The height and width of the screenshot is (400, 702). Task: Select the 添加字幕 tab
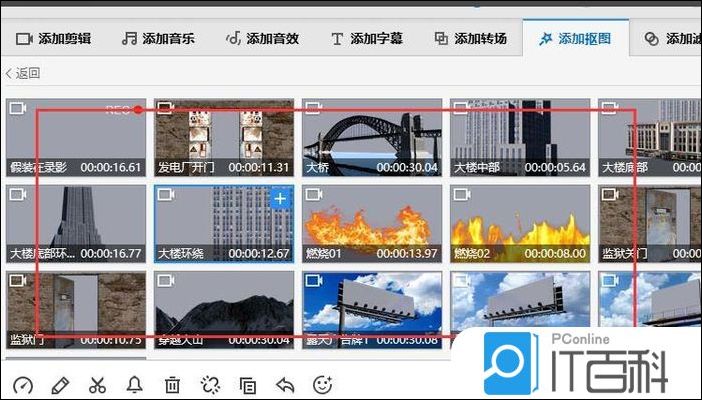tap(367, 39)
